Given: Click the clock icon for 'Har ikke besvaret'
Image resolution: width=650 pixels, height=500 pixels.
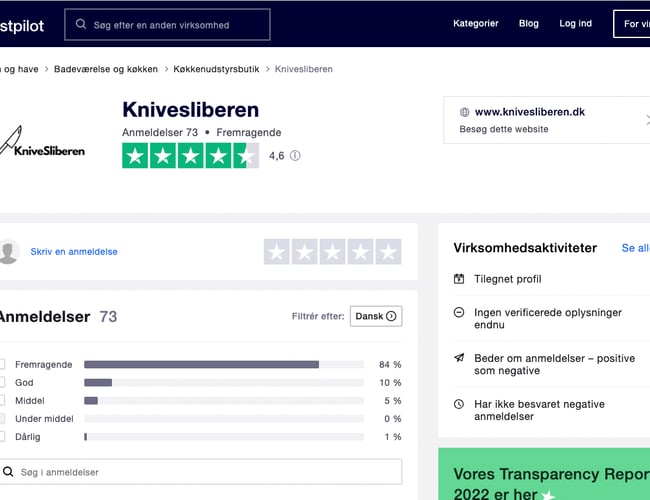Looking at the screenshot, I should pos(459,404).
